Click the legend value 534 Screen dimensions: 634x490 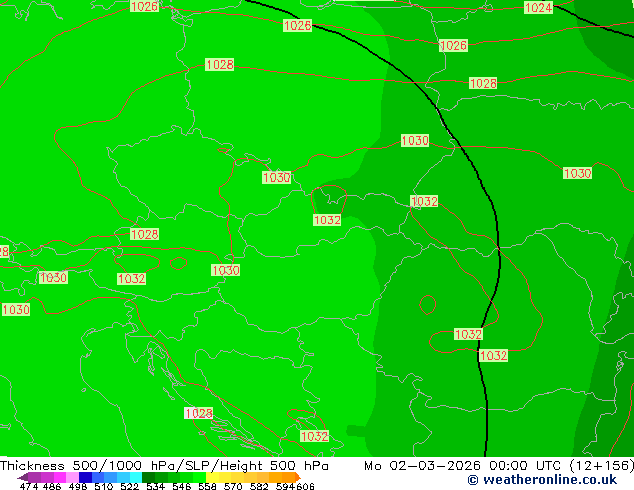(155, 487)
